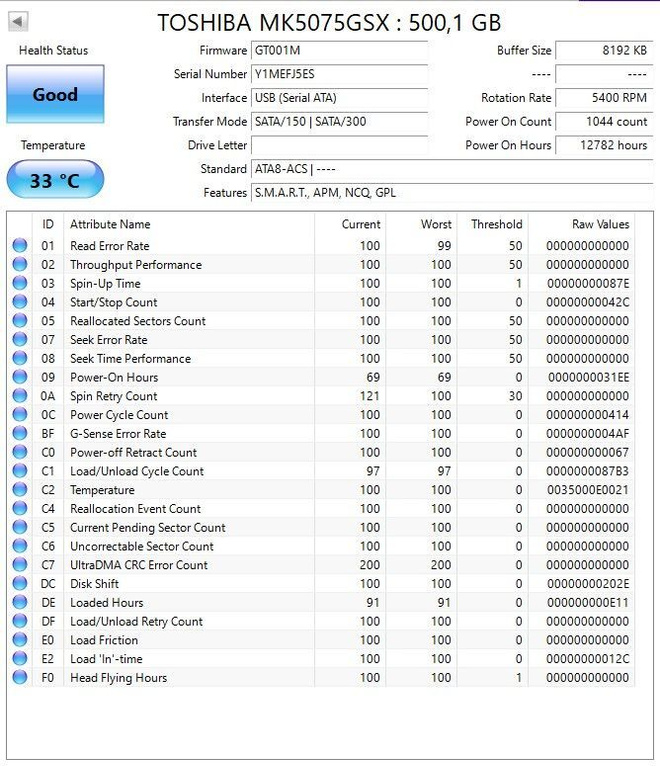Click the status icon for Spin Retry Count
Screen dimensions: 660x766
point(20,396)
